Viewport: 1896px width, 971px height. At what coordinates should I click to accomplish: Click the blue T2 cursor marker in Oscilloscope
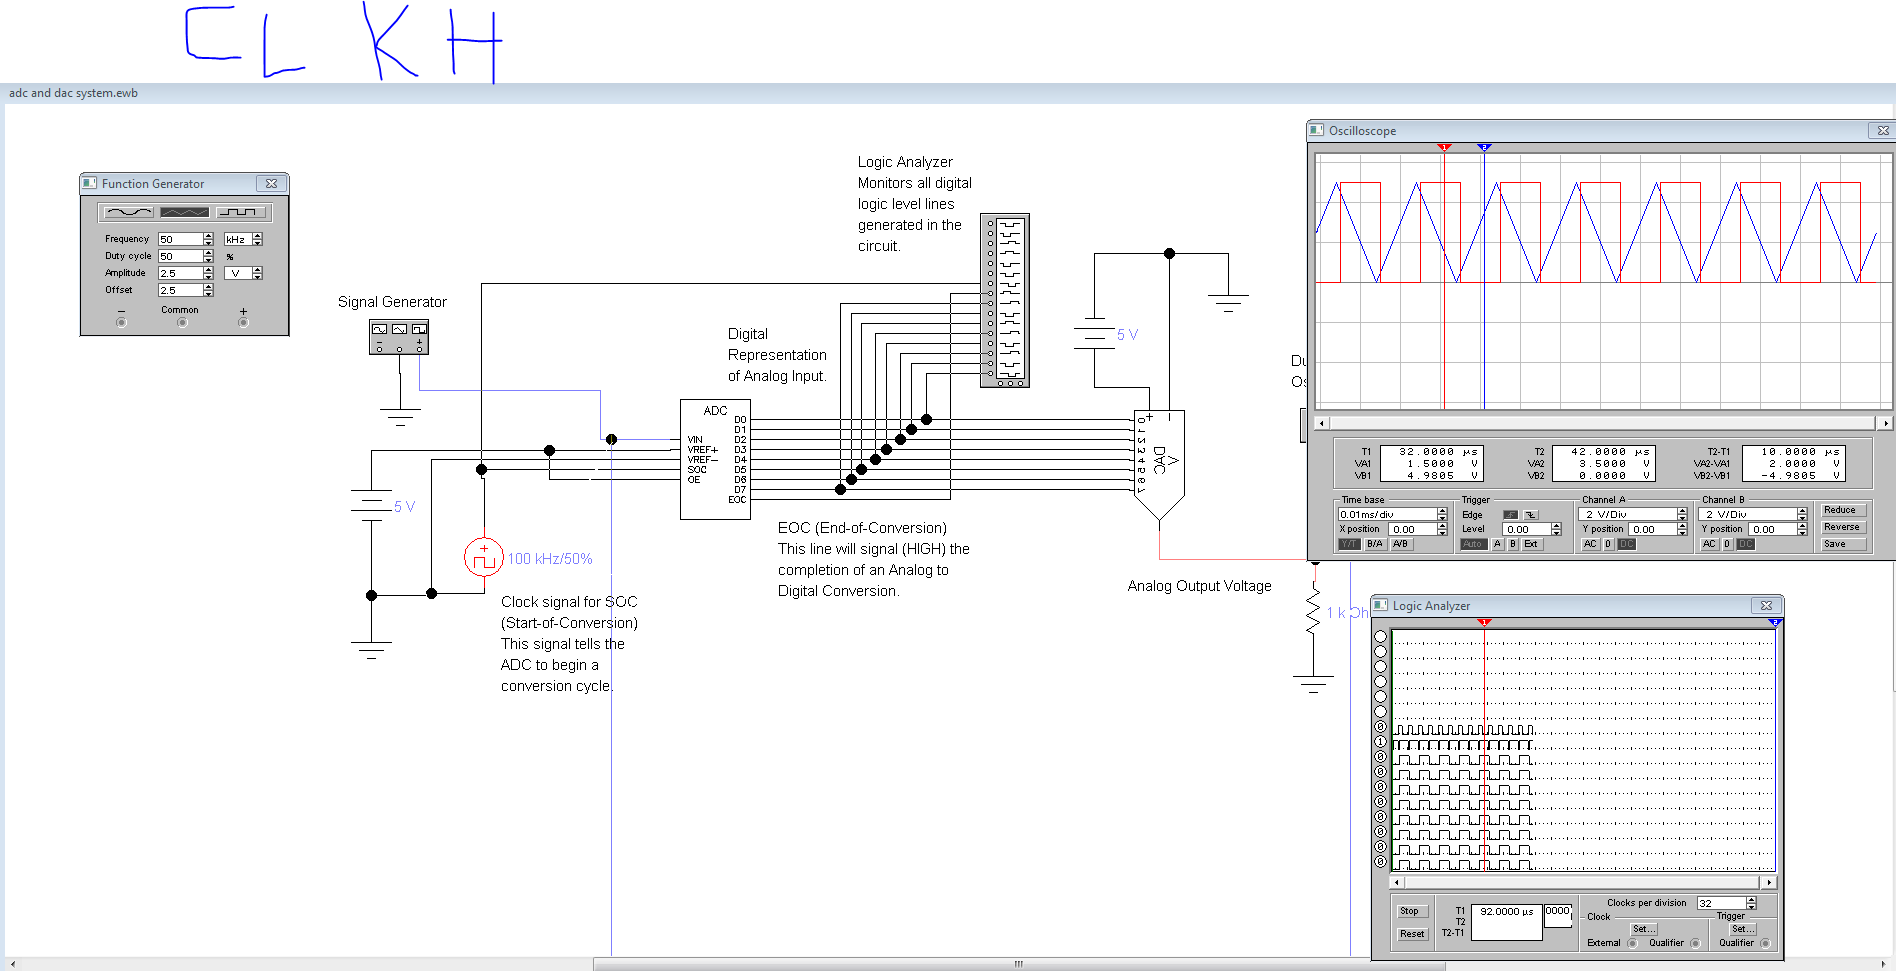coord(1484,147)
